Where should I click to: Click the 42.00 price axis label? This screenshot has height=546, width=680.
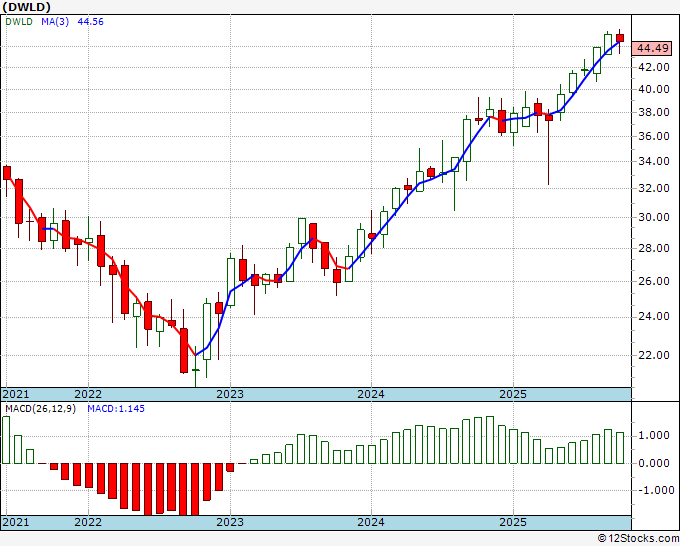[x=654, y=67]
